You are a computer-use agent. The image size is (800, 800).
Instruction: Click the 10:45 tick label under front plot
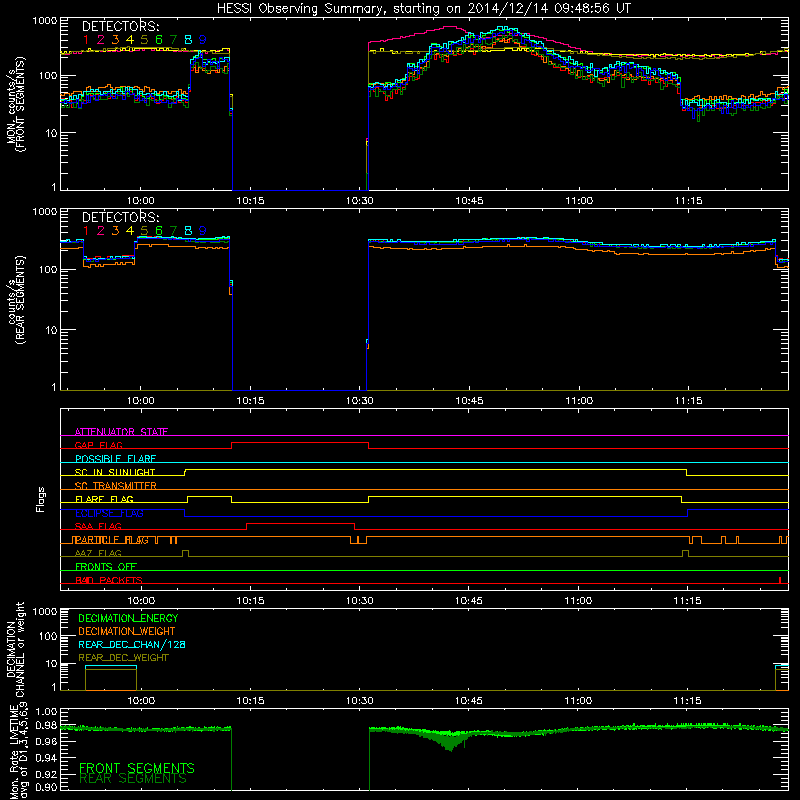469,201
